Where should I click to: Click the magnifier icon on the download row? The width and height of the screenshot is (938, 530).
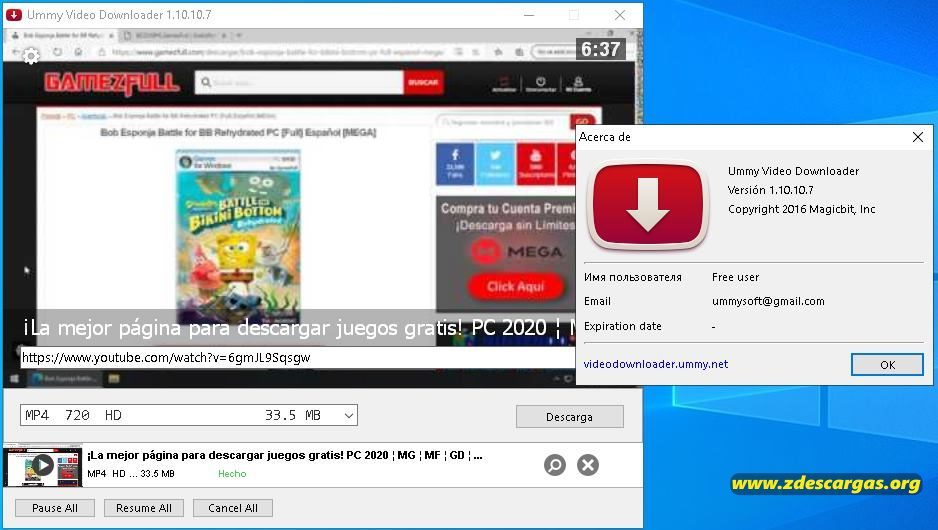pyautogui.click(x=555, y=465)
